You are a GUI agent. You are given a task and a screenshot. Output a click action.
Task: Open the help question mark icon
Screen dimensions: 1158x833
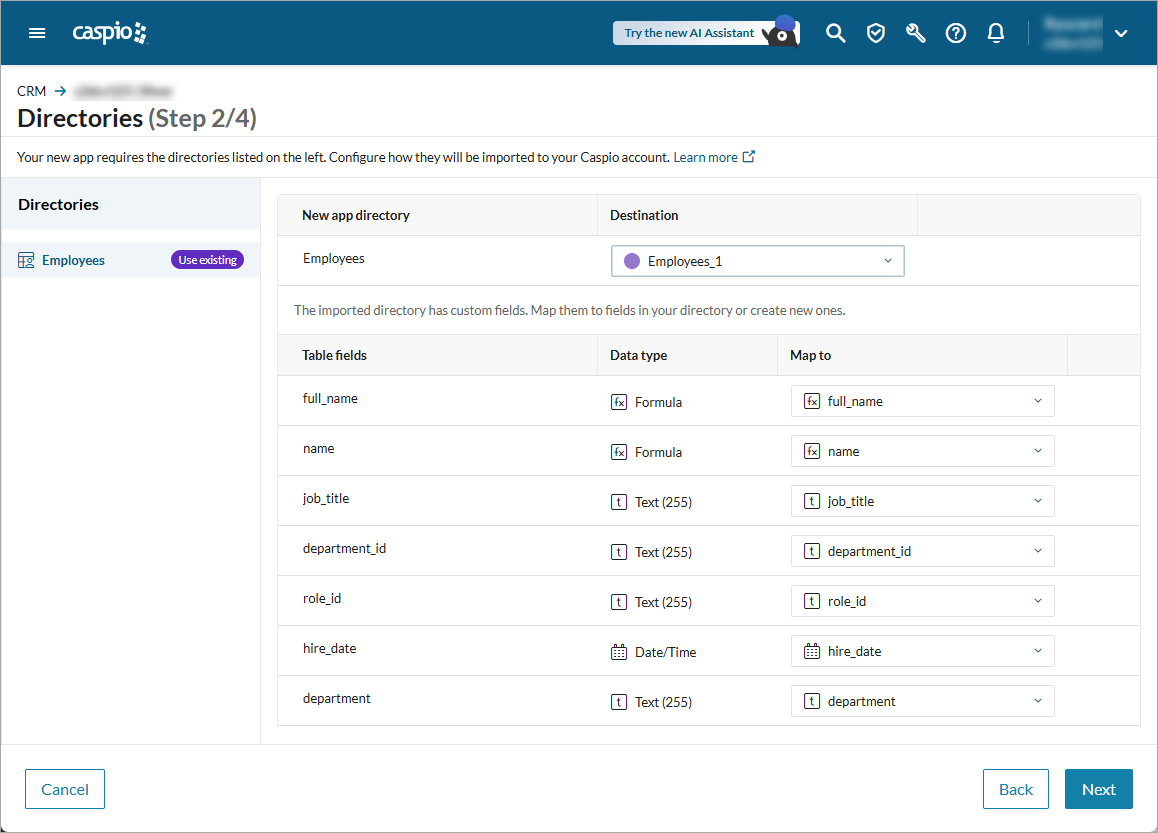click(955, 32)
